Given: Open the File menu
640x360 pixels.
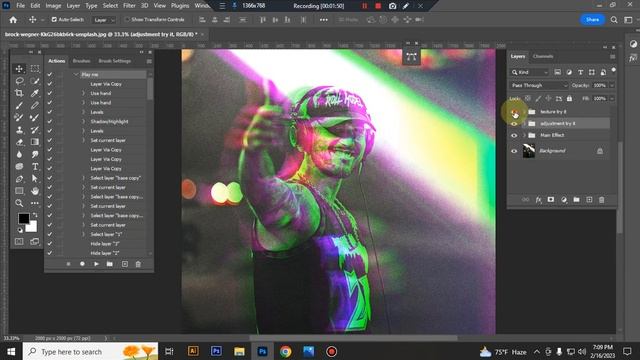Looking at the screenshot, I should point(20,6).
